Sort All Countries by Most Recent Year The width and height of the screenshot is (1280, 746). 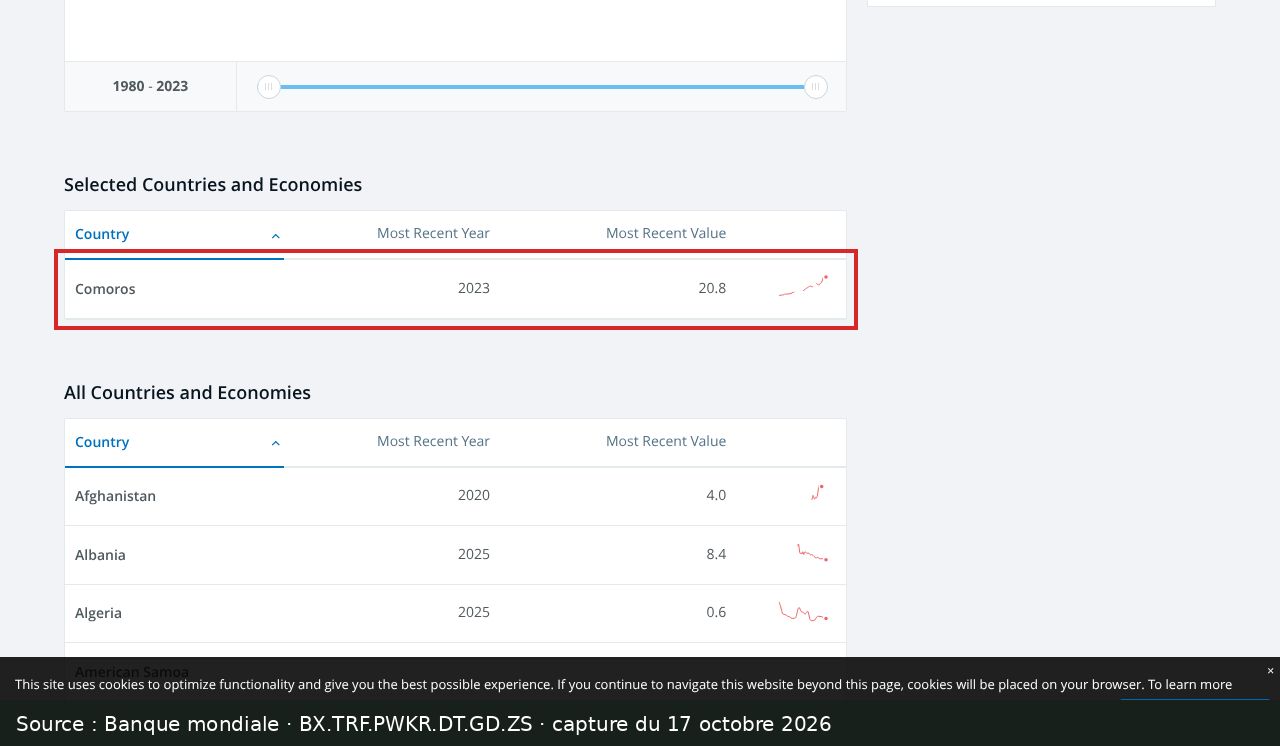pos(433,441)
